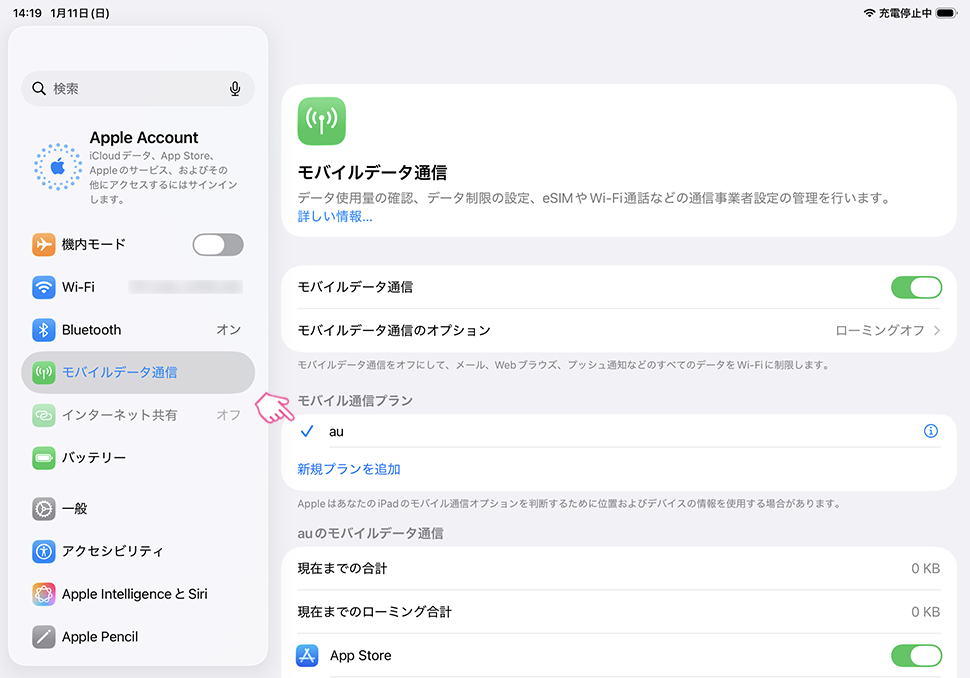Tap the 検索 search field
The width and height of the screenshot is (970, 678).
130,89
